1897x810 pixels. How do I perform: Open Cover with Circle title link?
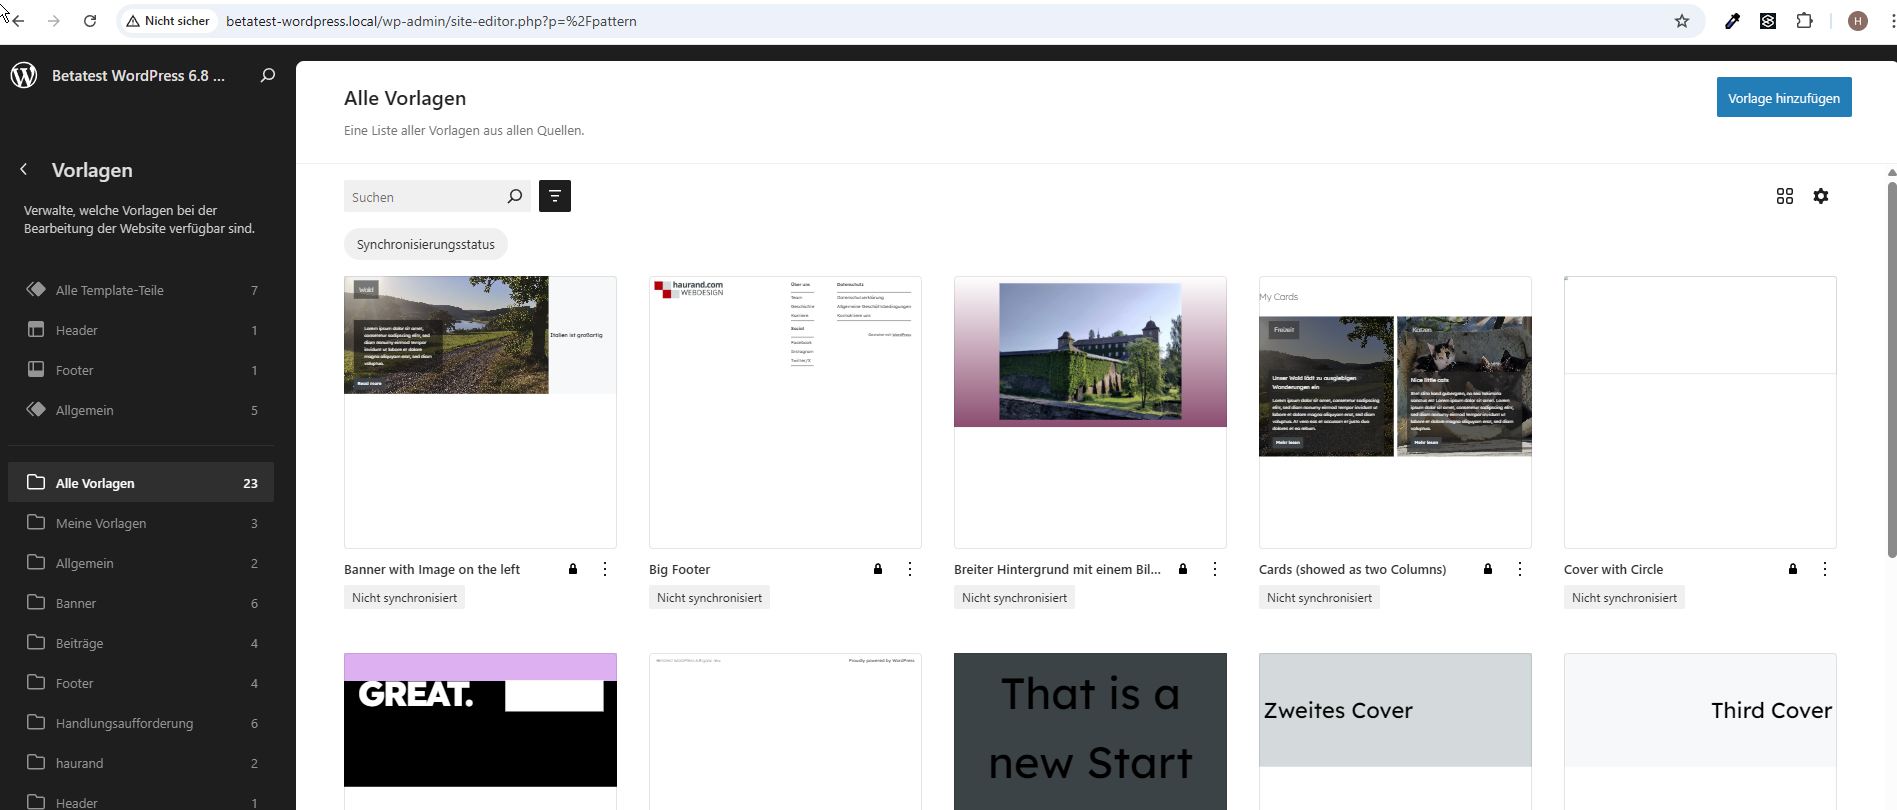[1613, 569]
